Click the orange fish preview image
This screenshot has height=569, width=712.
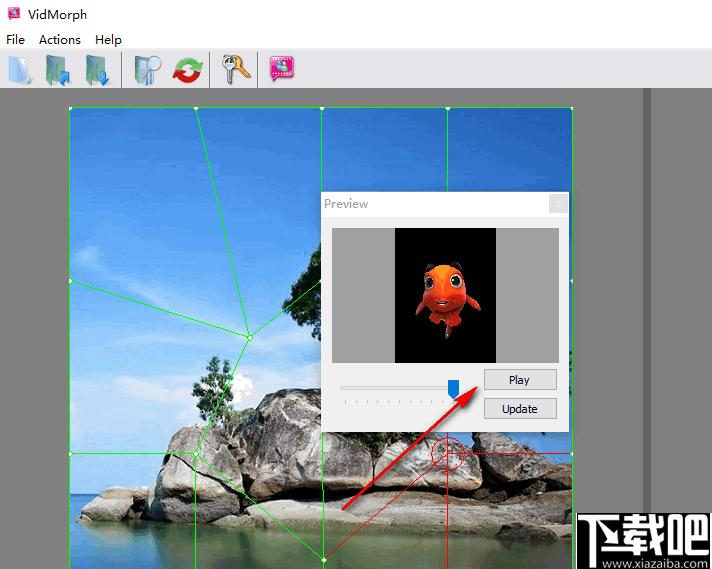click(445, 295)
